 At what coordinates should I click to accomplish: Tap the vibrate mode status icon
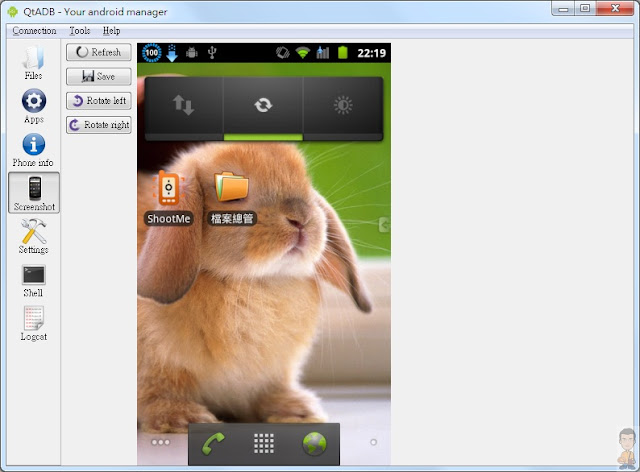282,53
